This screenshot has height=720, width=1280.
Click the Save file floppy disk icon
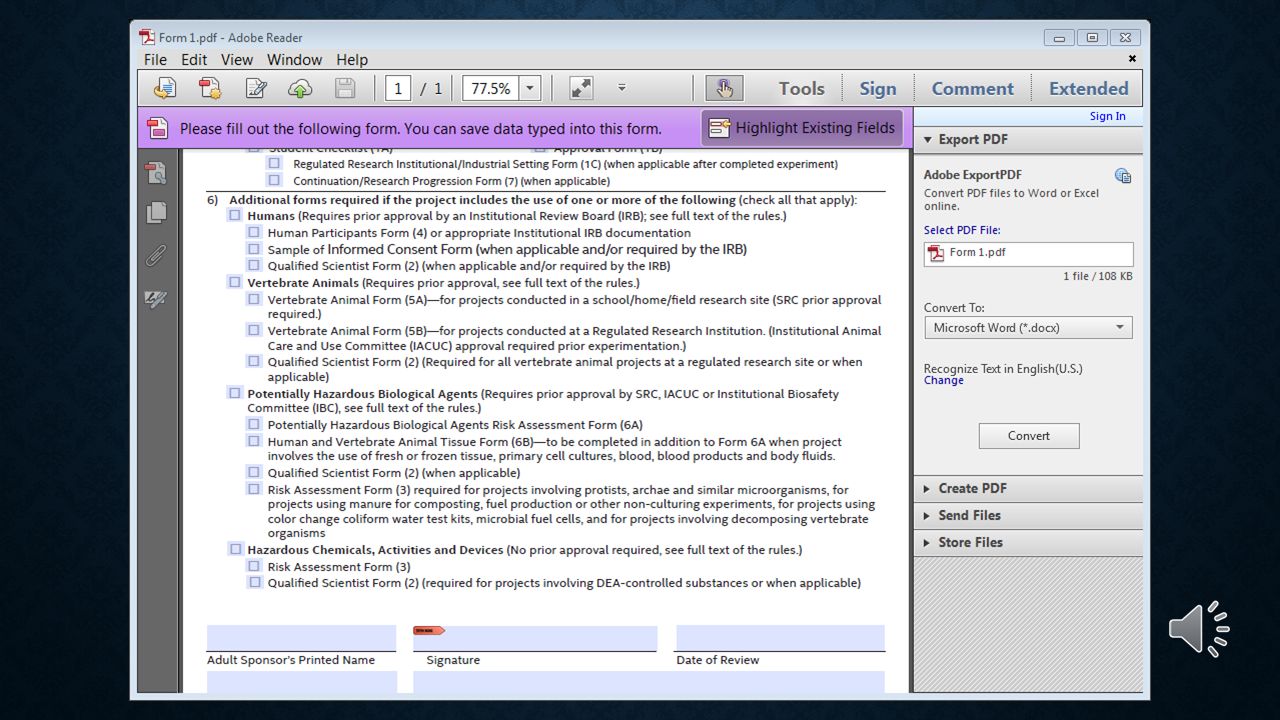345,88
